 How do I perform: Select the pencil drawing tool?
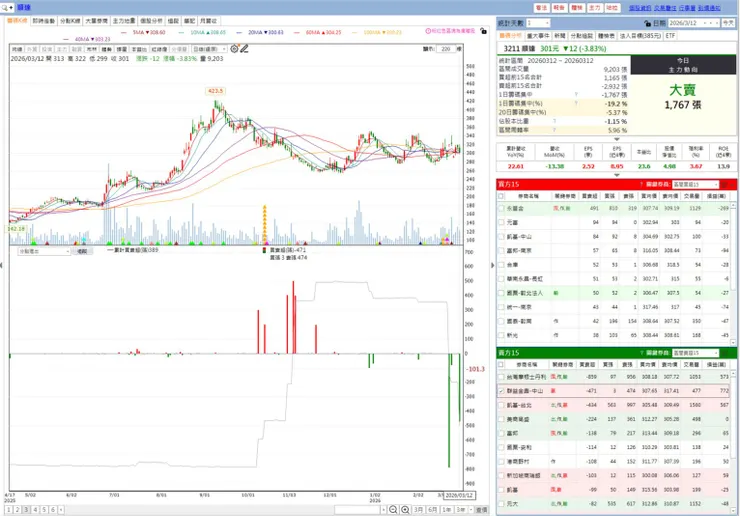pyautogui.click(x=244, y=49)
